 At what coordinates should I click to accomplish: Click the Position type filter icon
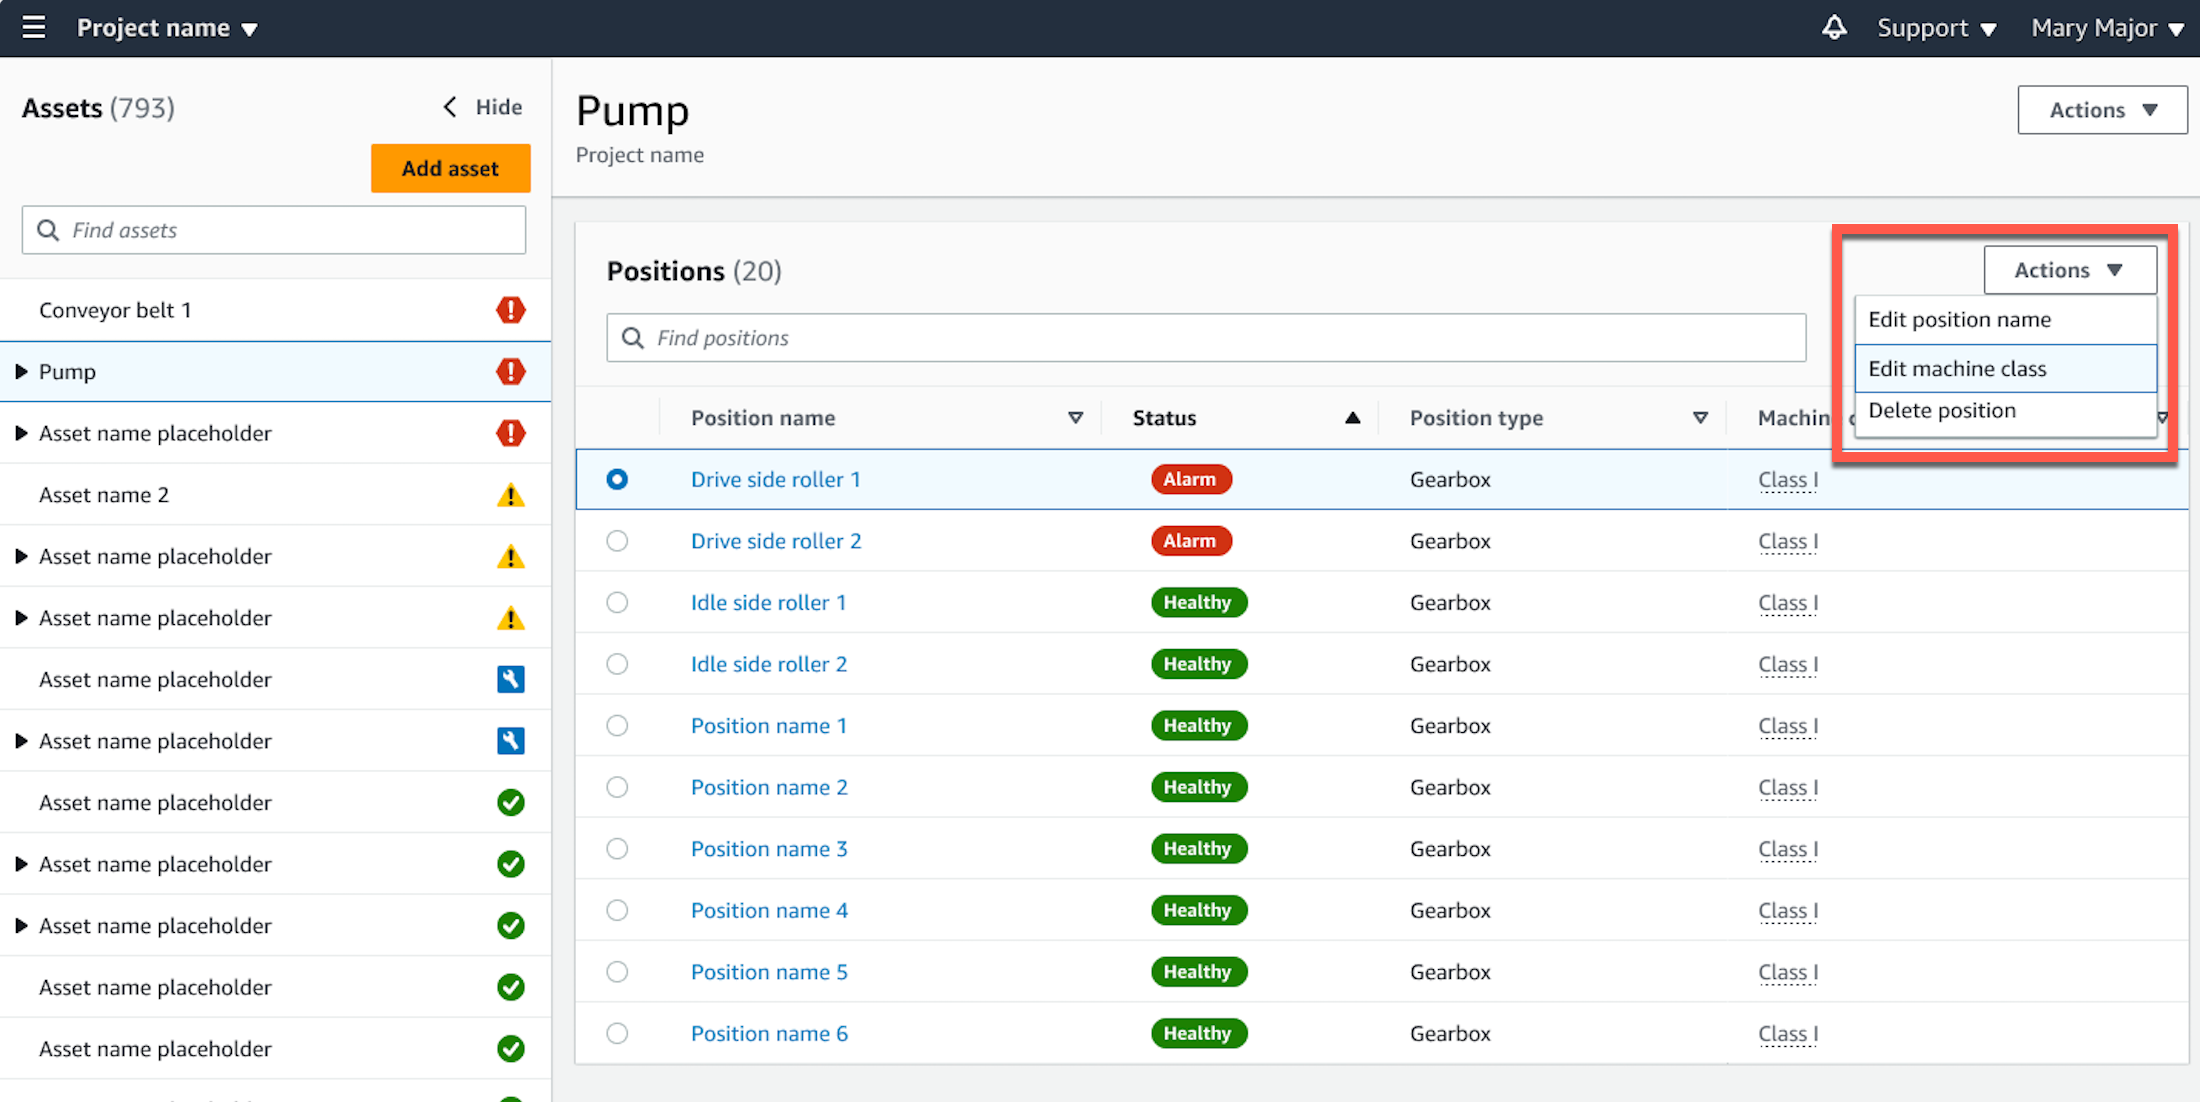click(x=1700, y=418)
